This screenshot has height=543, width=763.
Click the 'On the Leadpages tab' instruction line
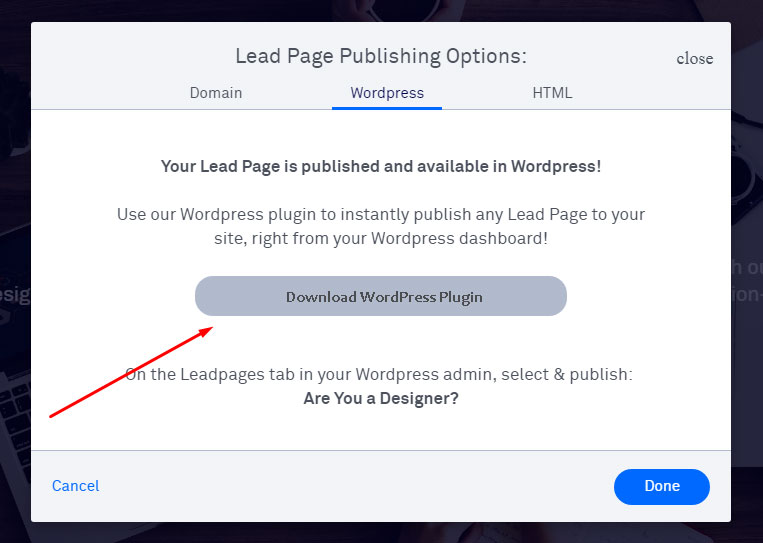coord(379,374)
